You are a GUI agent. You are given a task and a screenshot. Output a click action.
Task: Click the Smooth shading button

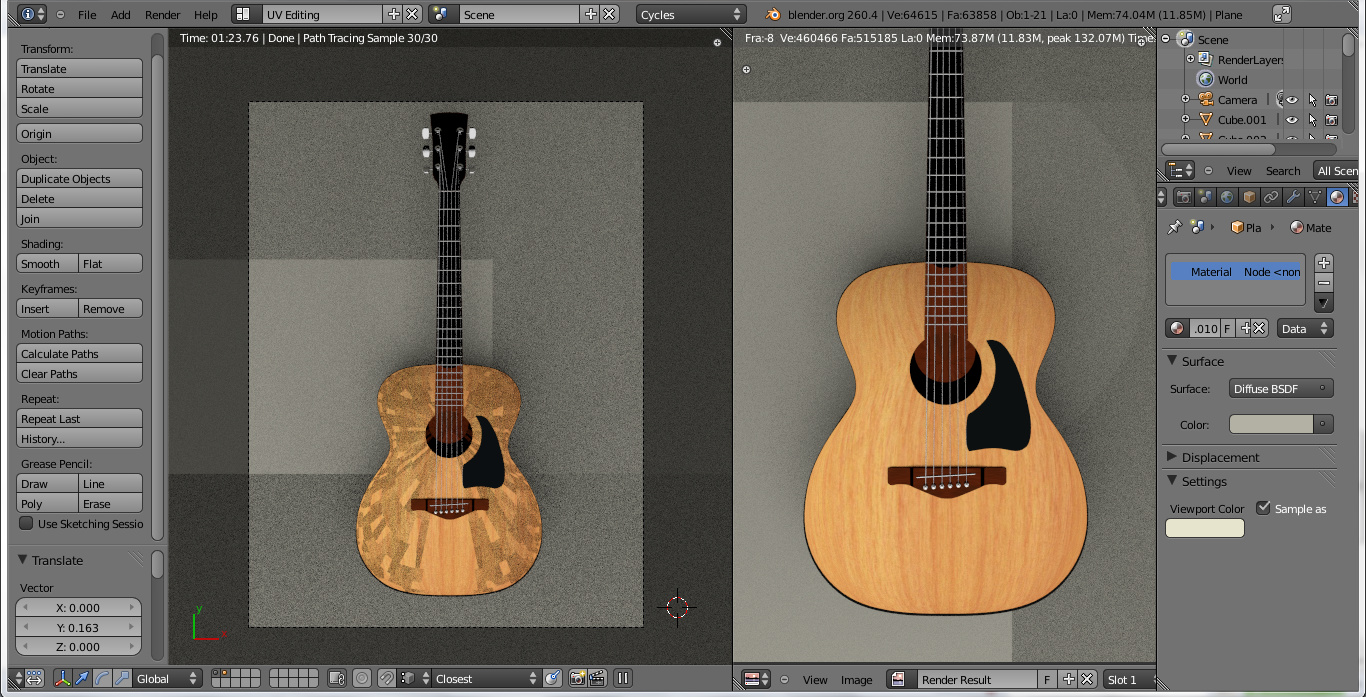point(47,263)
